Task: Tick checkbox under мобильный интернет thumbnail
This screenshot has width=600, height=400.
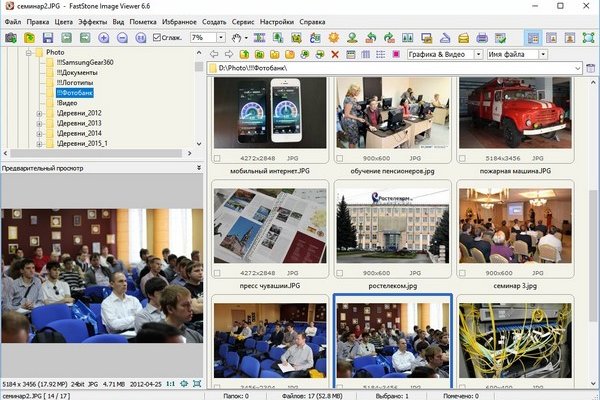Action: click(218, 158)
